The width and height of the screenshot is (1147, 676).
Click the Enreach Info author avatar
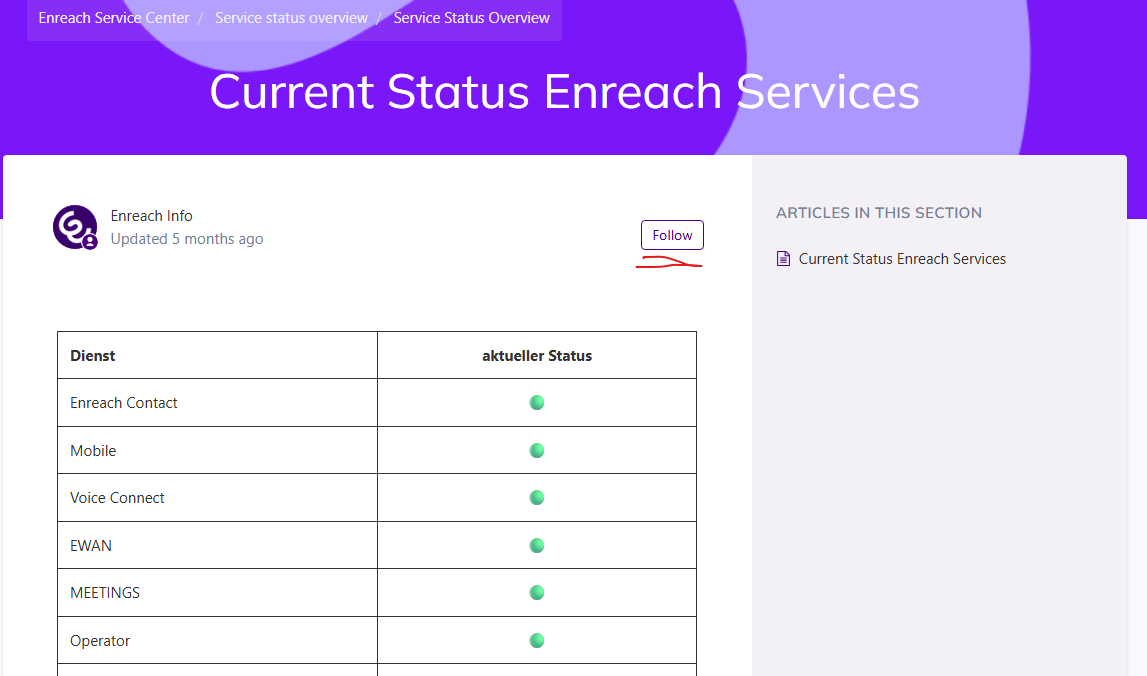click(75, 227)
